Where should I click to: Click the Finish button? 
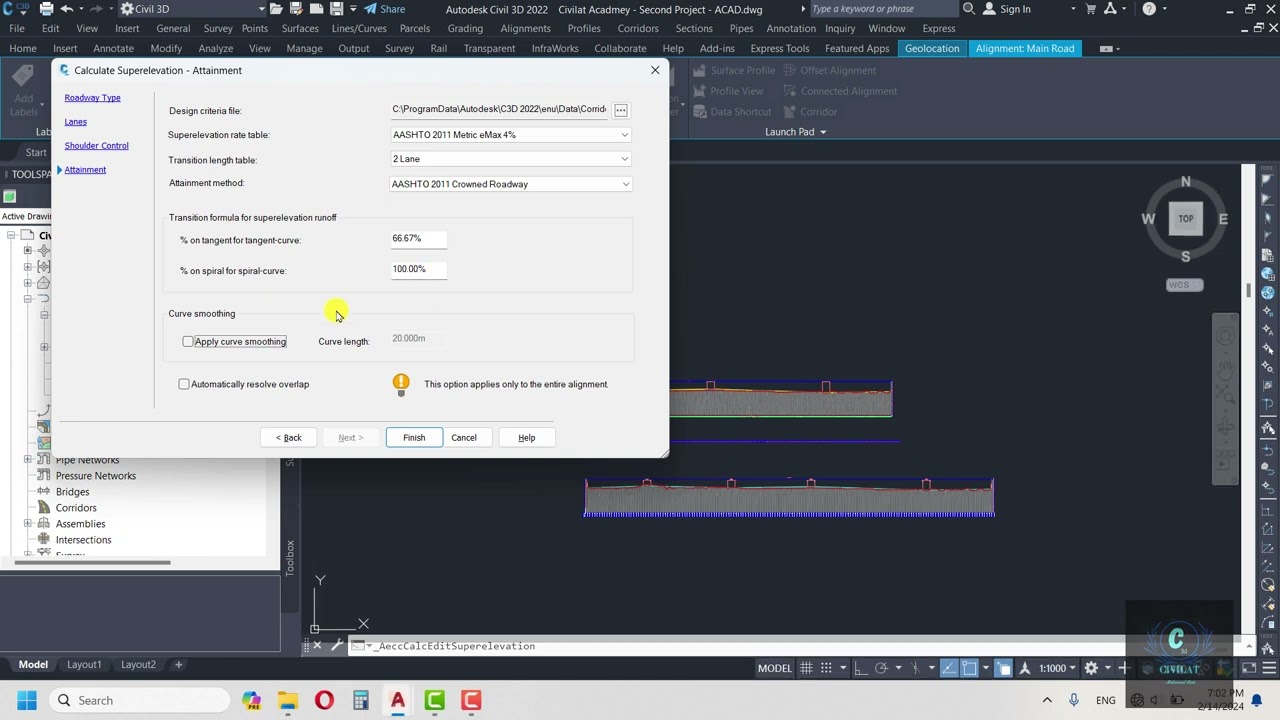point(414,438)
